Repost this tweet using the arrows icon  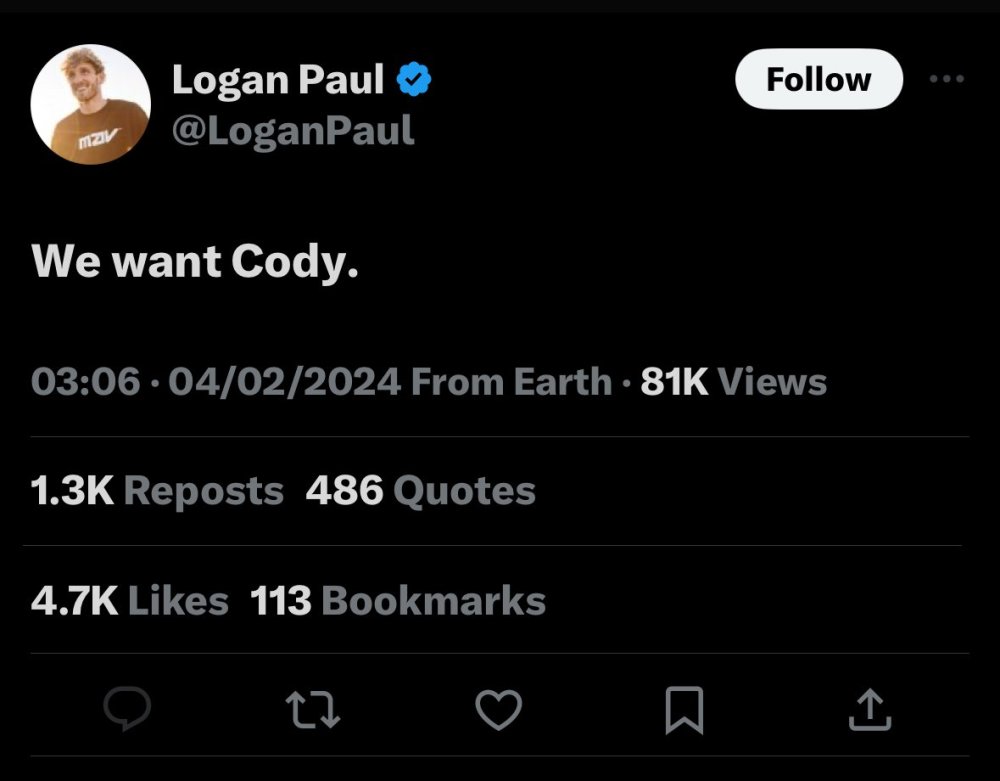(x=312, y=710)
